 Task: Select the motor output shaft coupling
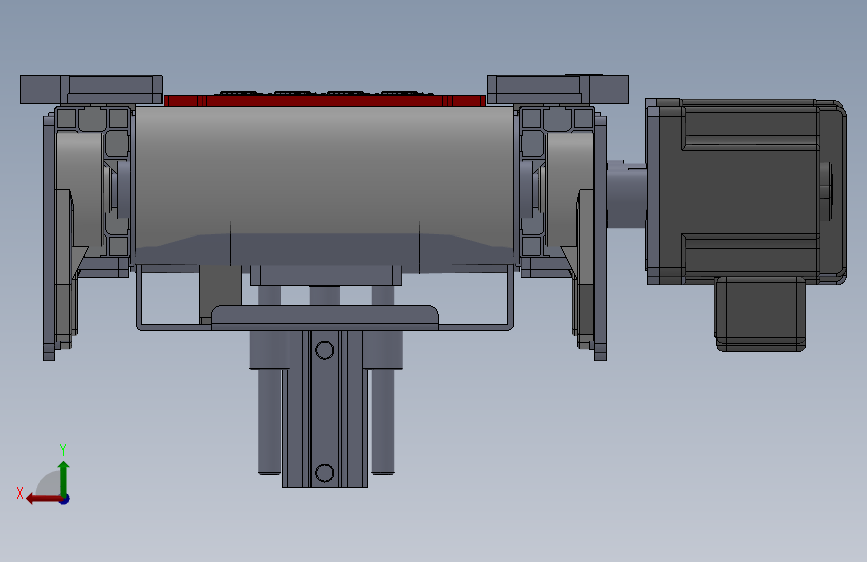point(626,193)
